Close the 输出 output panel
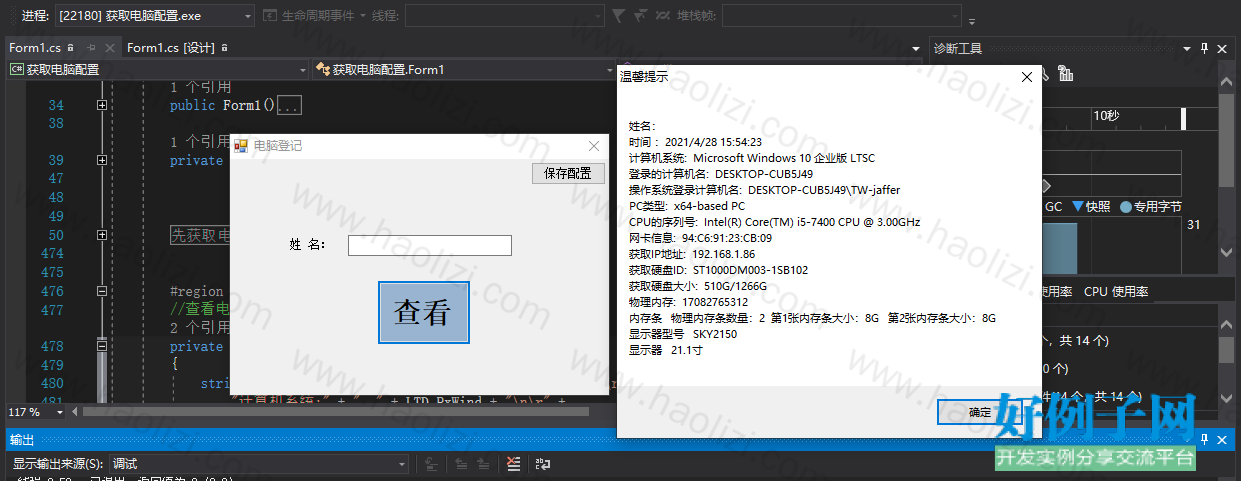Viewport: 1241px width, 481px height. (x=1223, y=439)
